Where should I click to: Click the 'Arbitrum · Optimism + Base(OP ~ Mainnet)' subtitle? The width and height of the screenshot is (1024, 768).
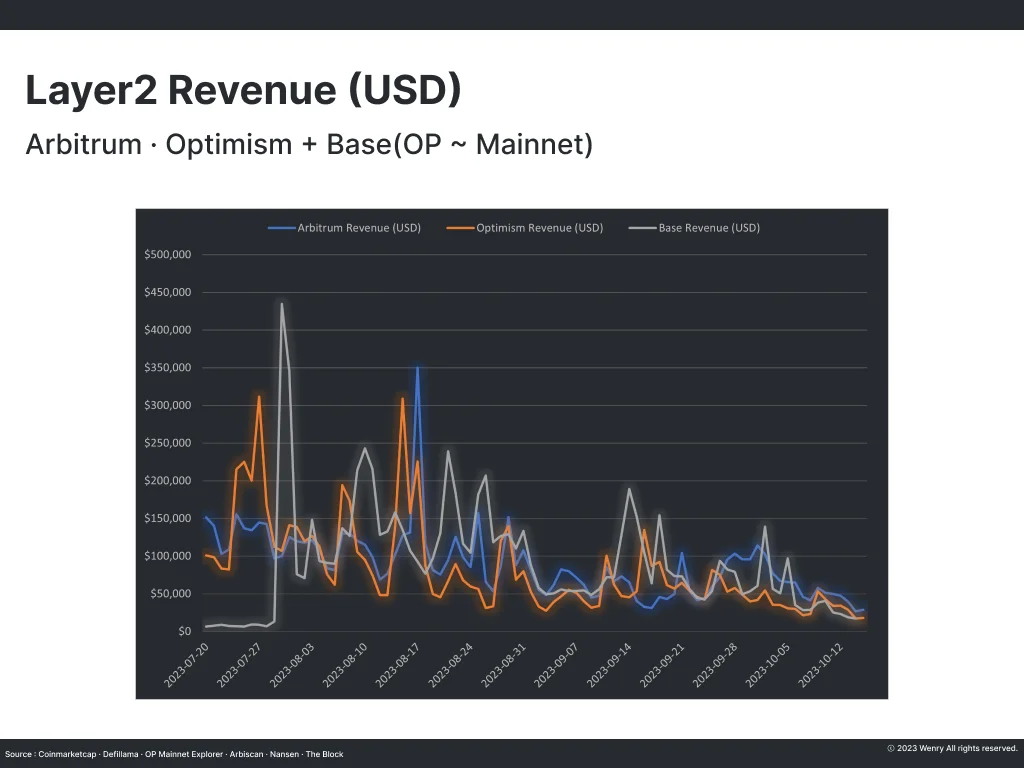[309, 144]
